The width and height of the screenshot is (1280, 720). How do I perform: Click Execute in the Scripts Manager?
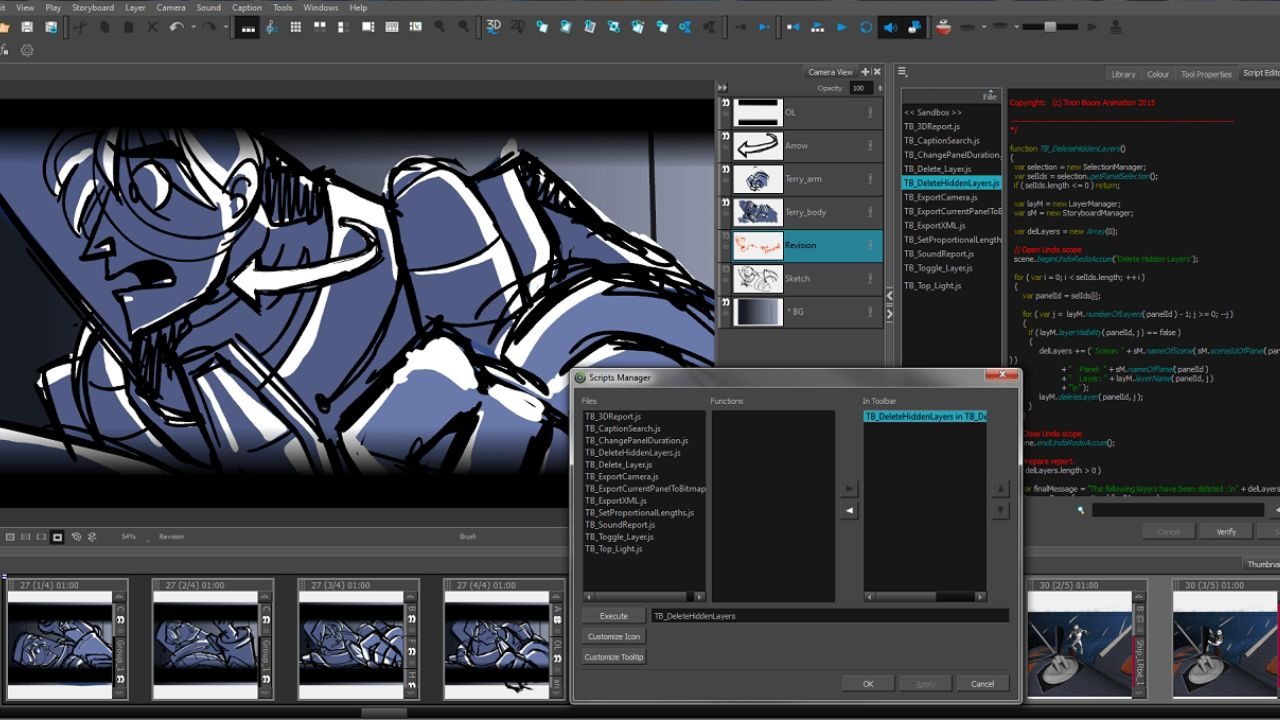tap(612, 615)
